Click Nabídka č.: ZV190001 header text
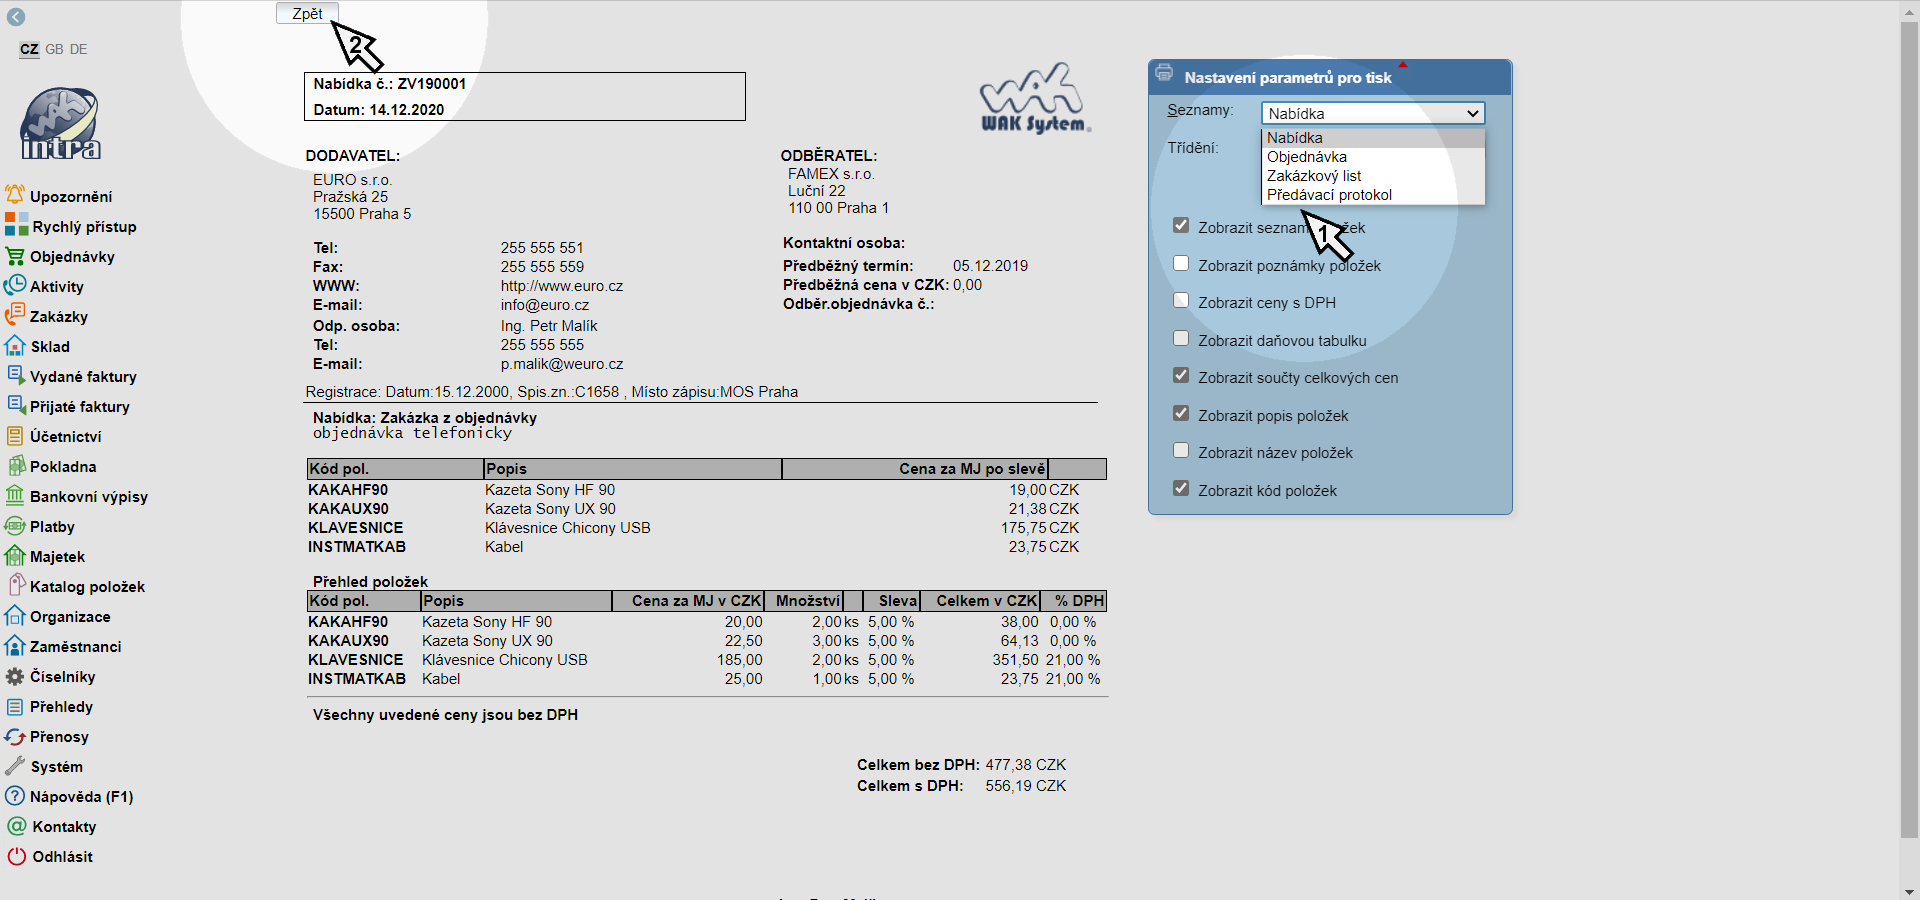Screen dimensions: 1920x900 click(390, 84)
